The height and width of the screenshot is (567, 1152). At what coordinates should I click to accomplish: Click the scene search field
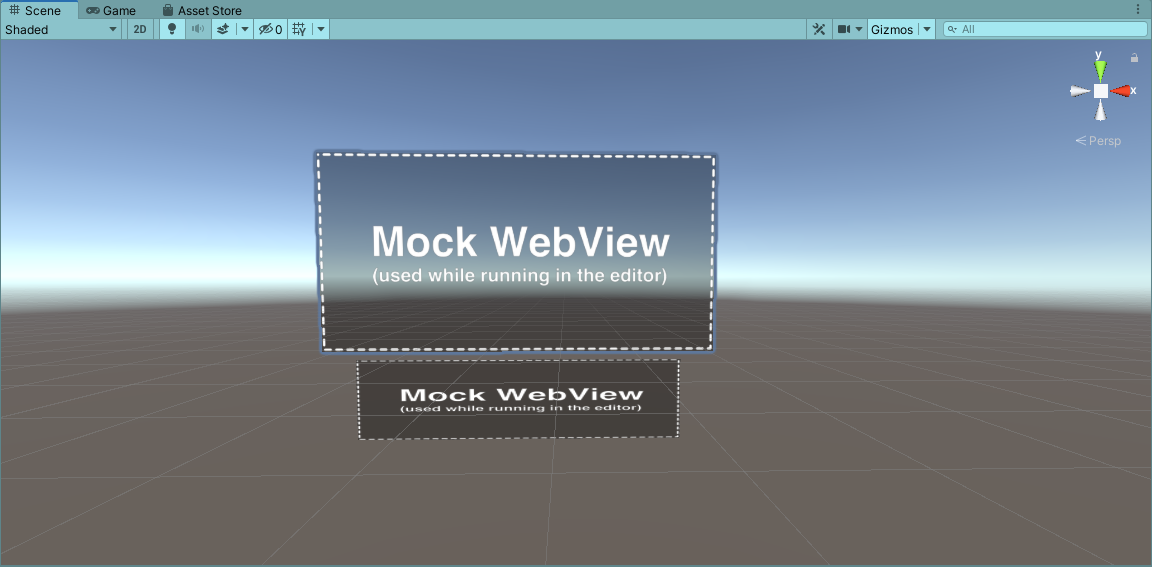(1045, 29)
